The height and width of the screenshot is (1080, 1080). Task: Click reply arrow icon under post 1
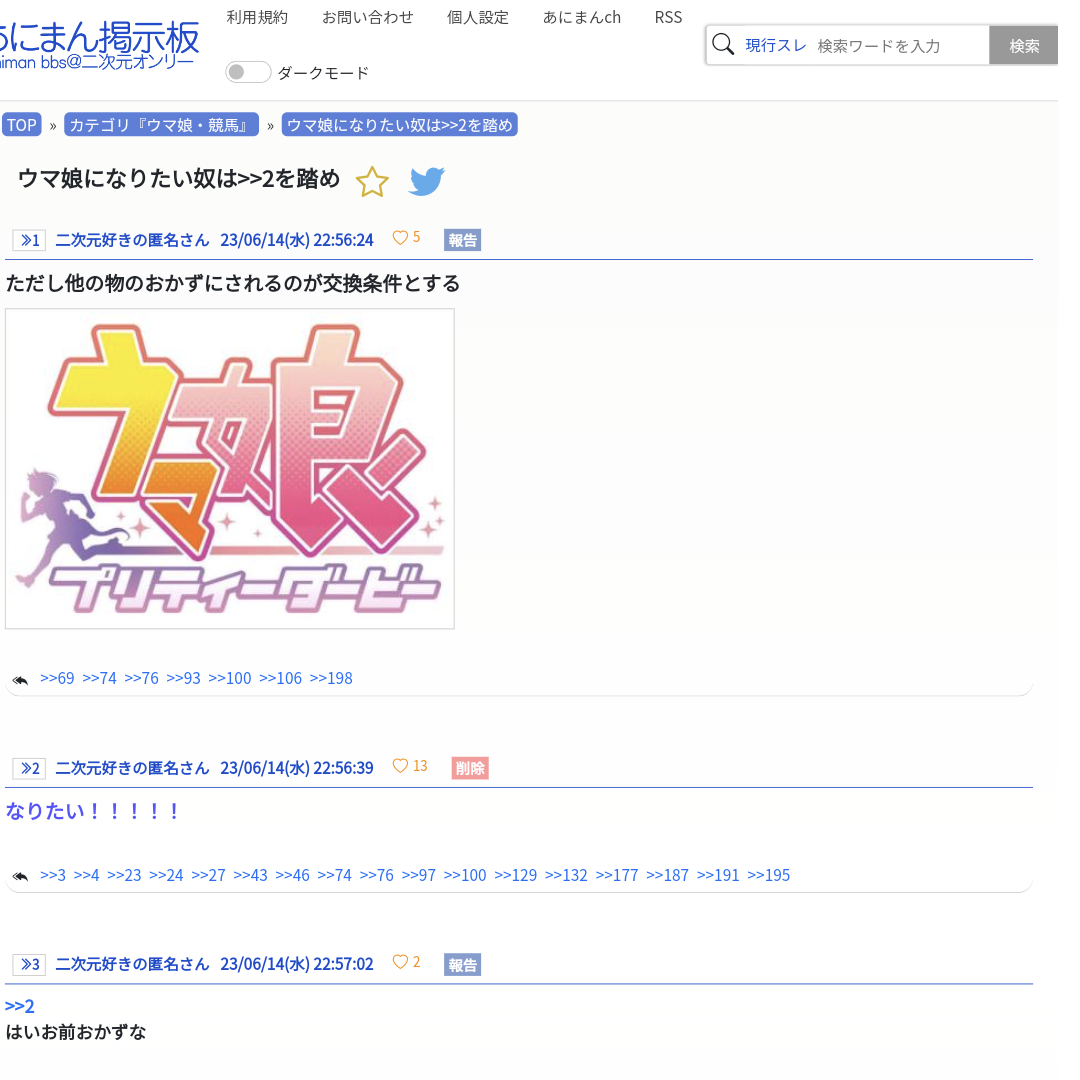pyautogui.click(x=20, y=681)
